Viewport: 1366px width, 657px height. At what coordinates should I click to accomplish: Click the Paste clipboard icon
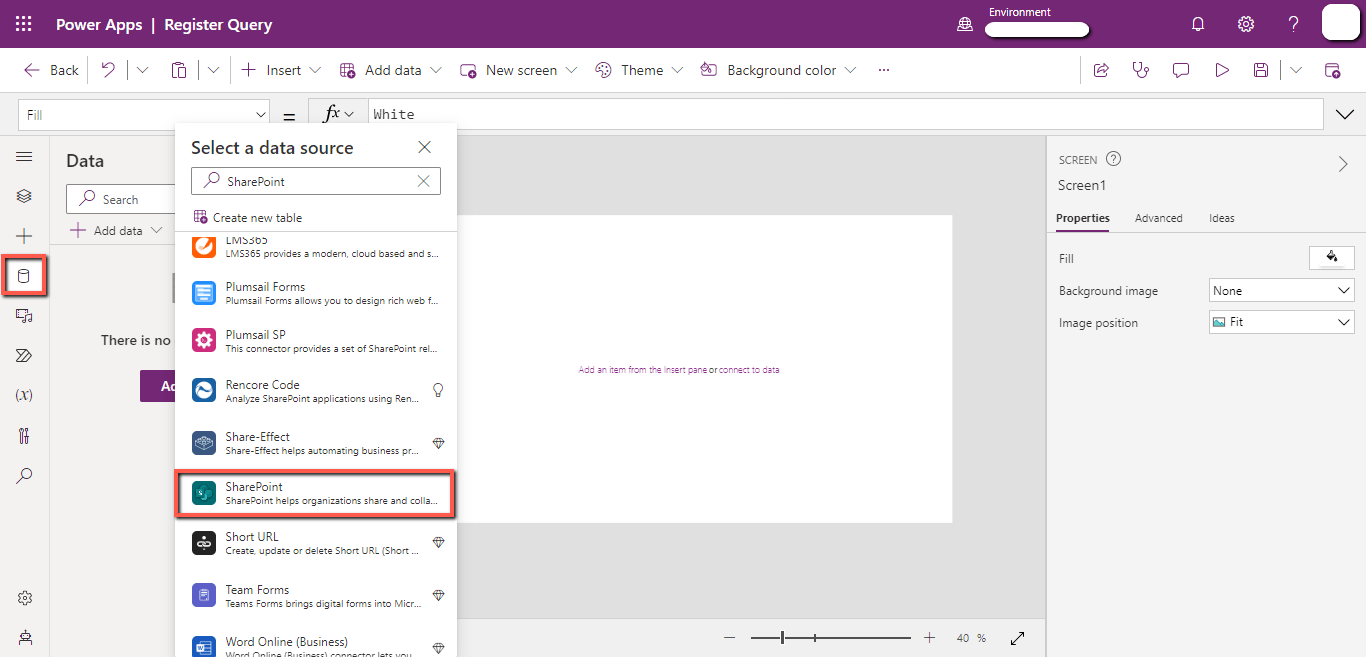tap(179, 70)
